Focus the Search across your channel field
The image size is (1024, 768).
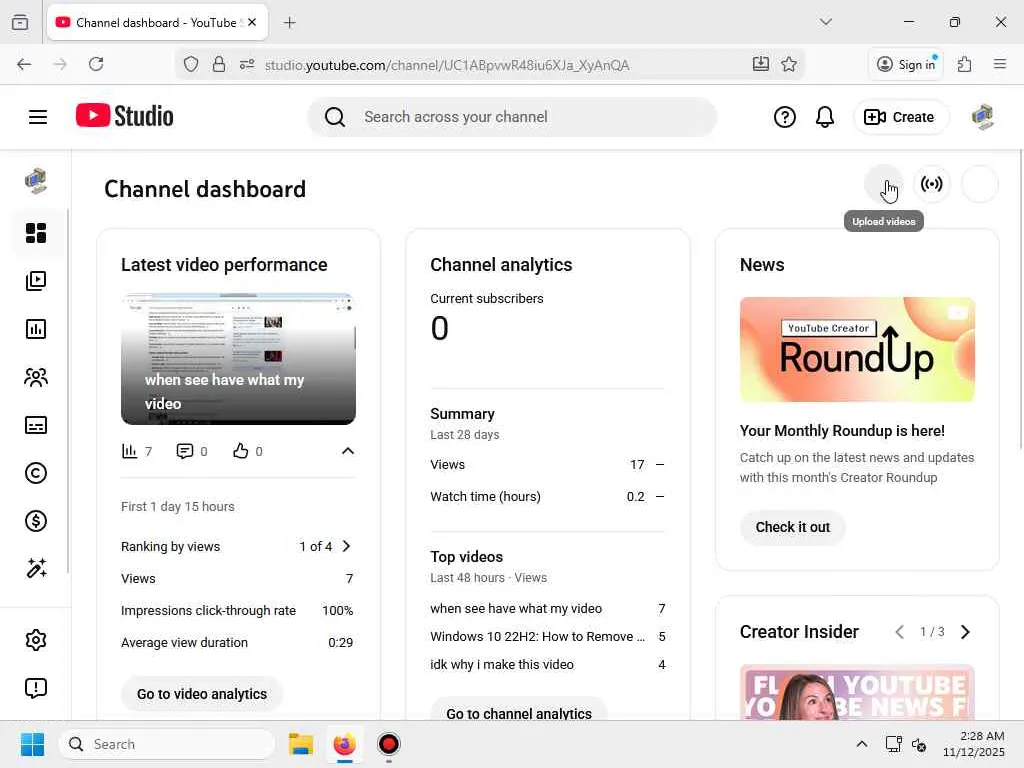pyautogui.click(x=513, y=117)
